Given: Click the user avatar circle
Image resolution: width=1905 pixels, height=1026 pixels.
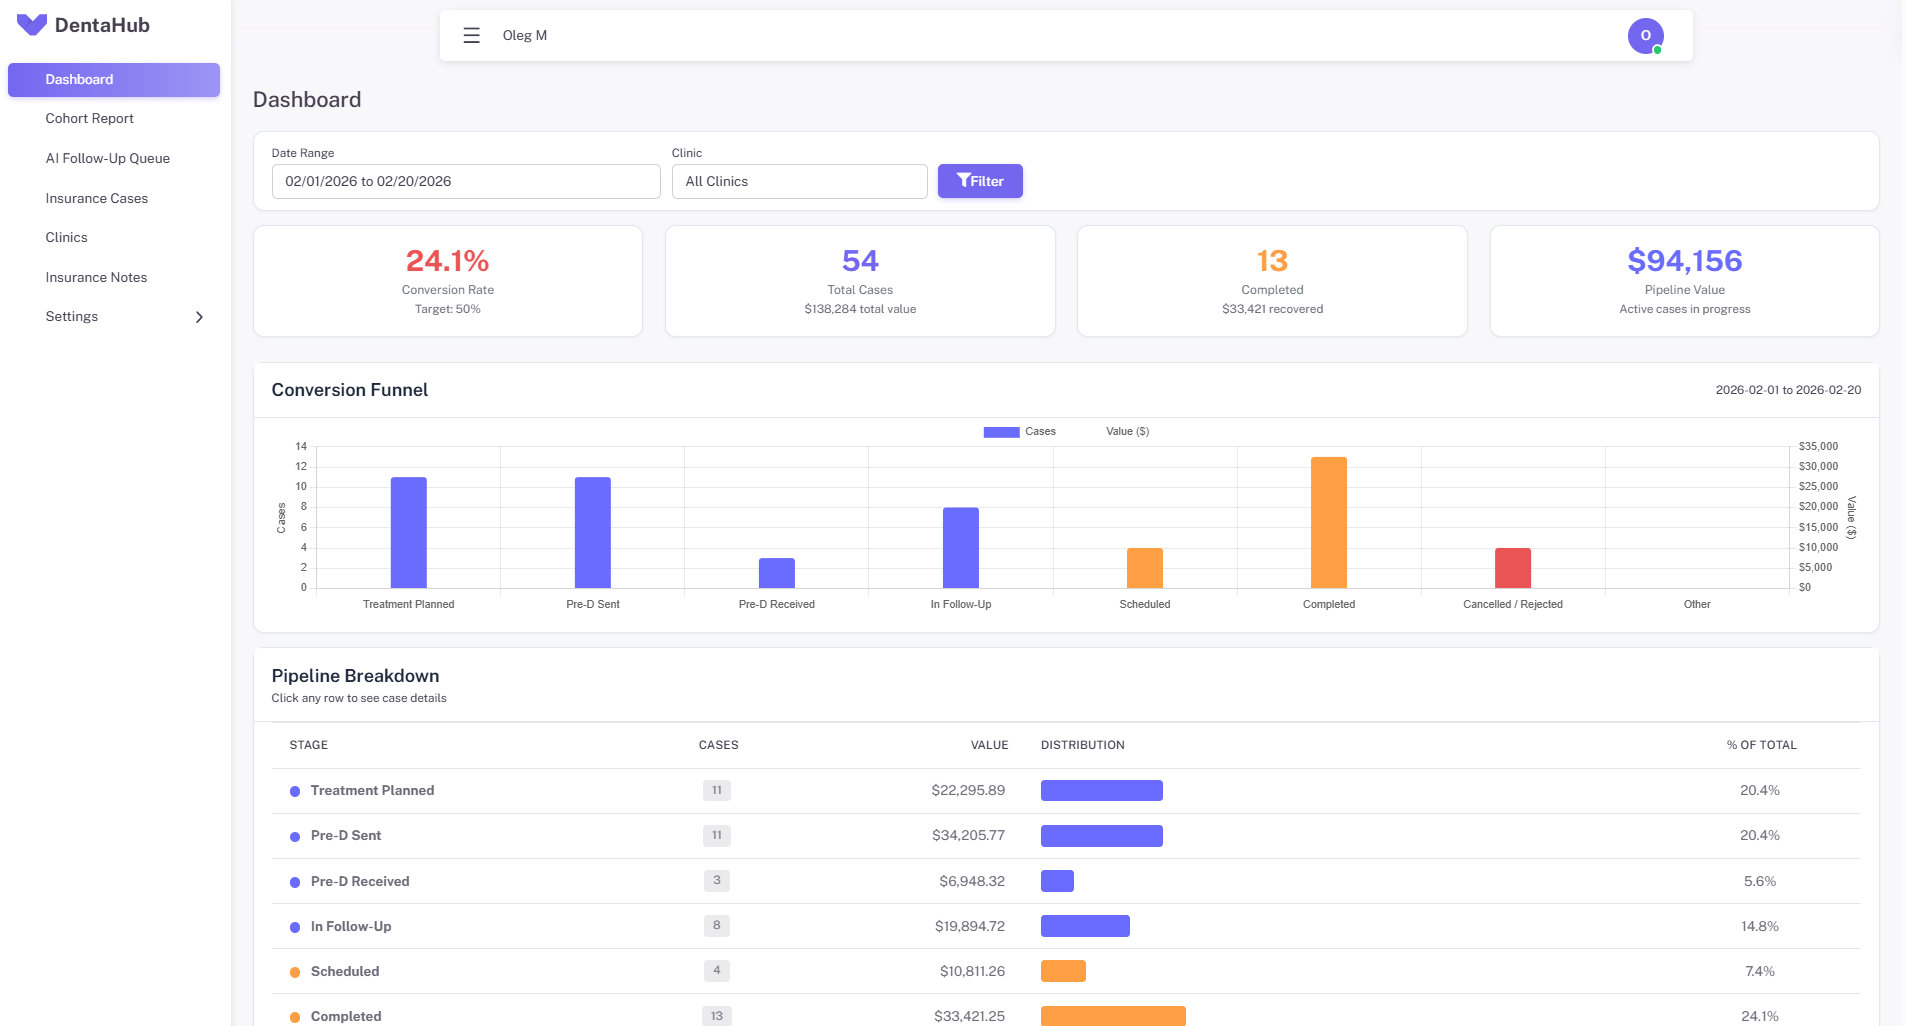Looking at the screenshot, I should 1644,35.
